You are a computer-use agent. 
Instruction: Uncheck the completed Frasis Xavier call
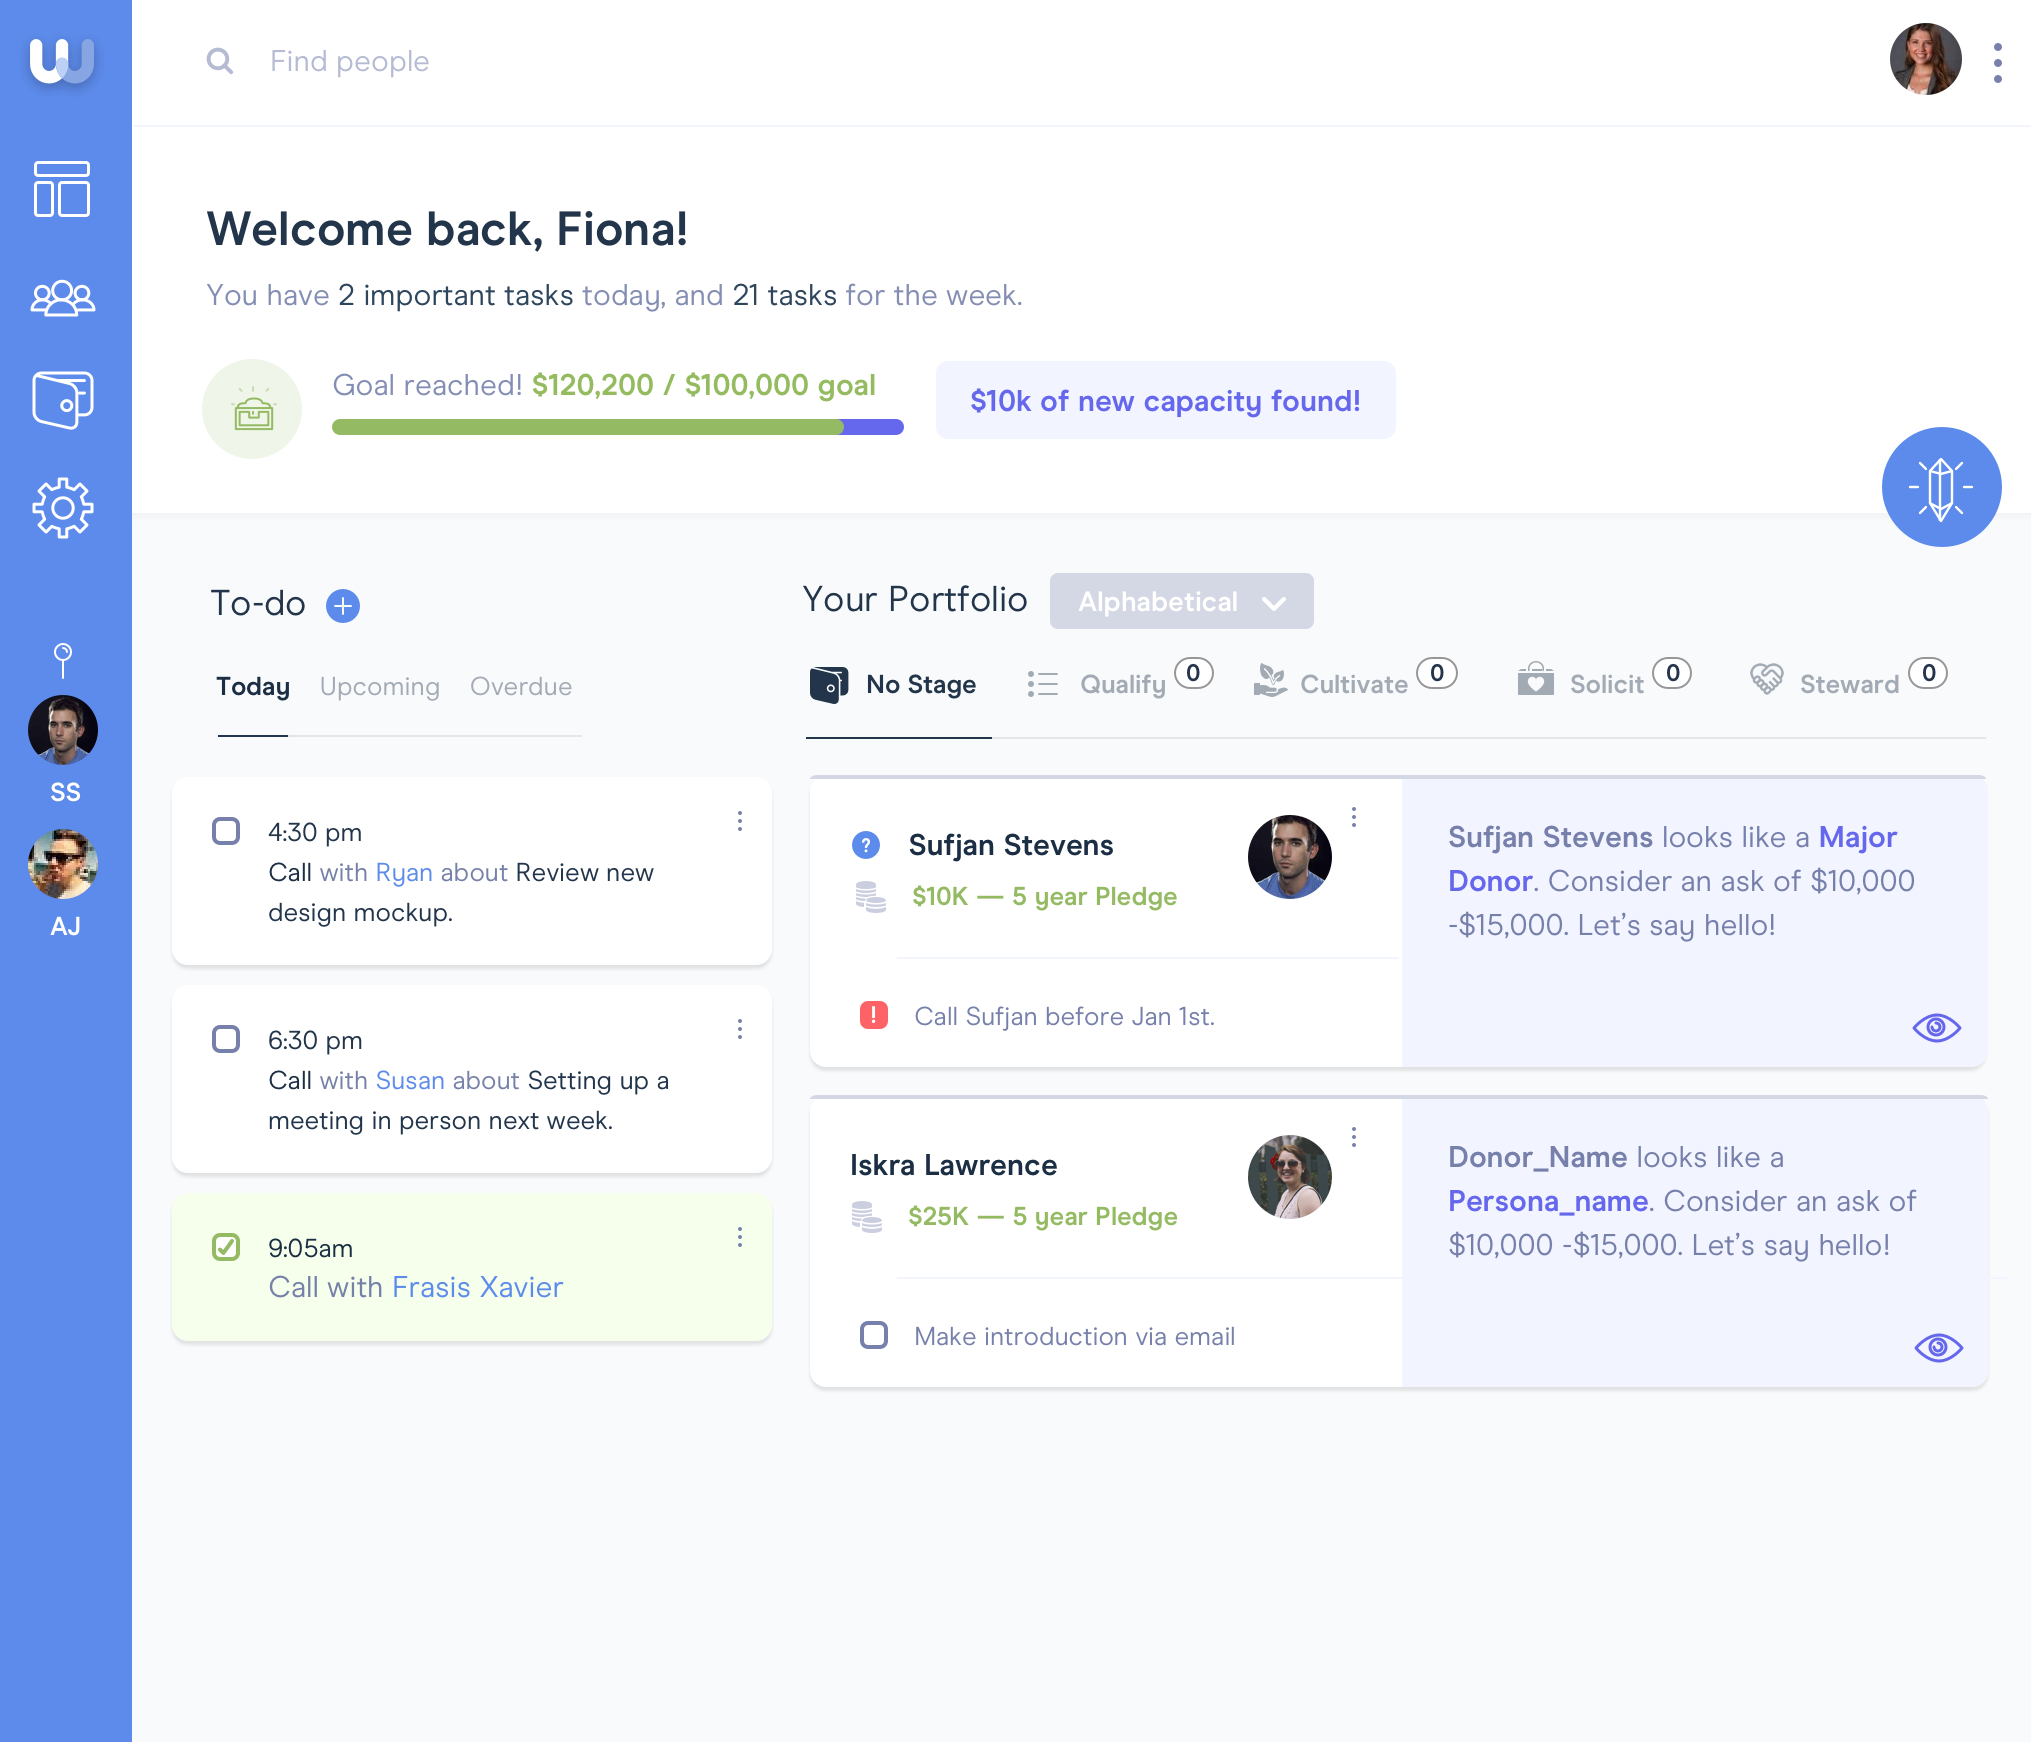coord(226,1247)
